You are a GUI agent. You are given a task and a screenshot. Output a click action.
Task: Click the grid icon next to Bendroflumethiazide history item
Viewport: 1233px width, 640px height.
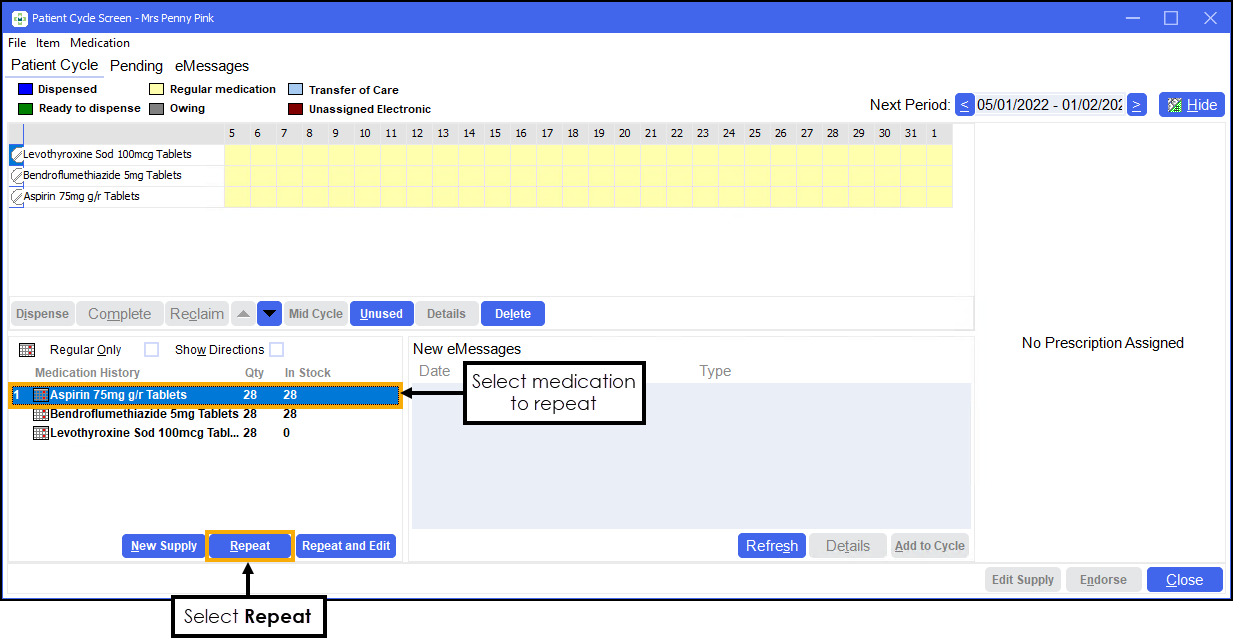(x=41, y=414)
